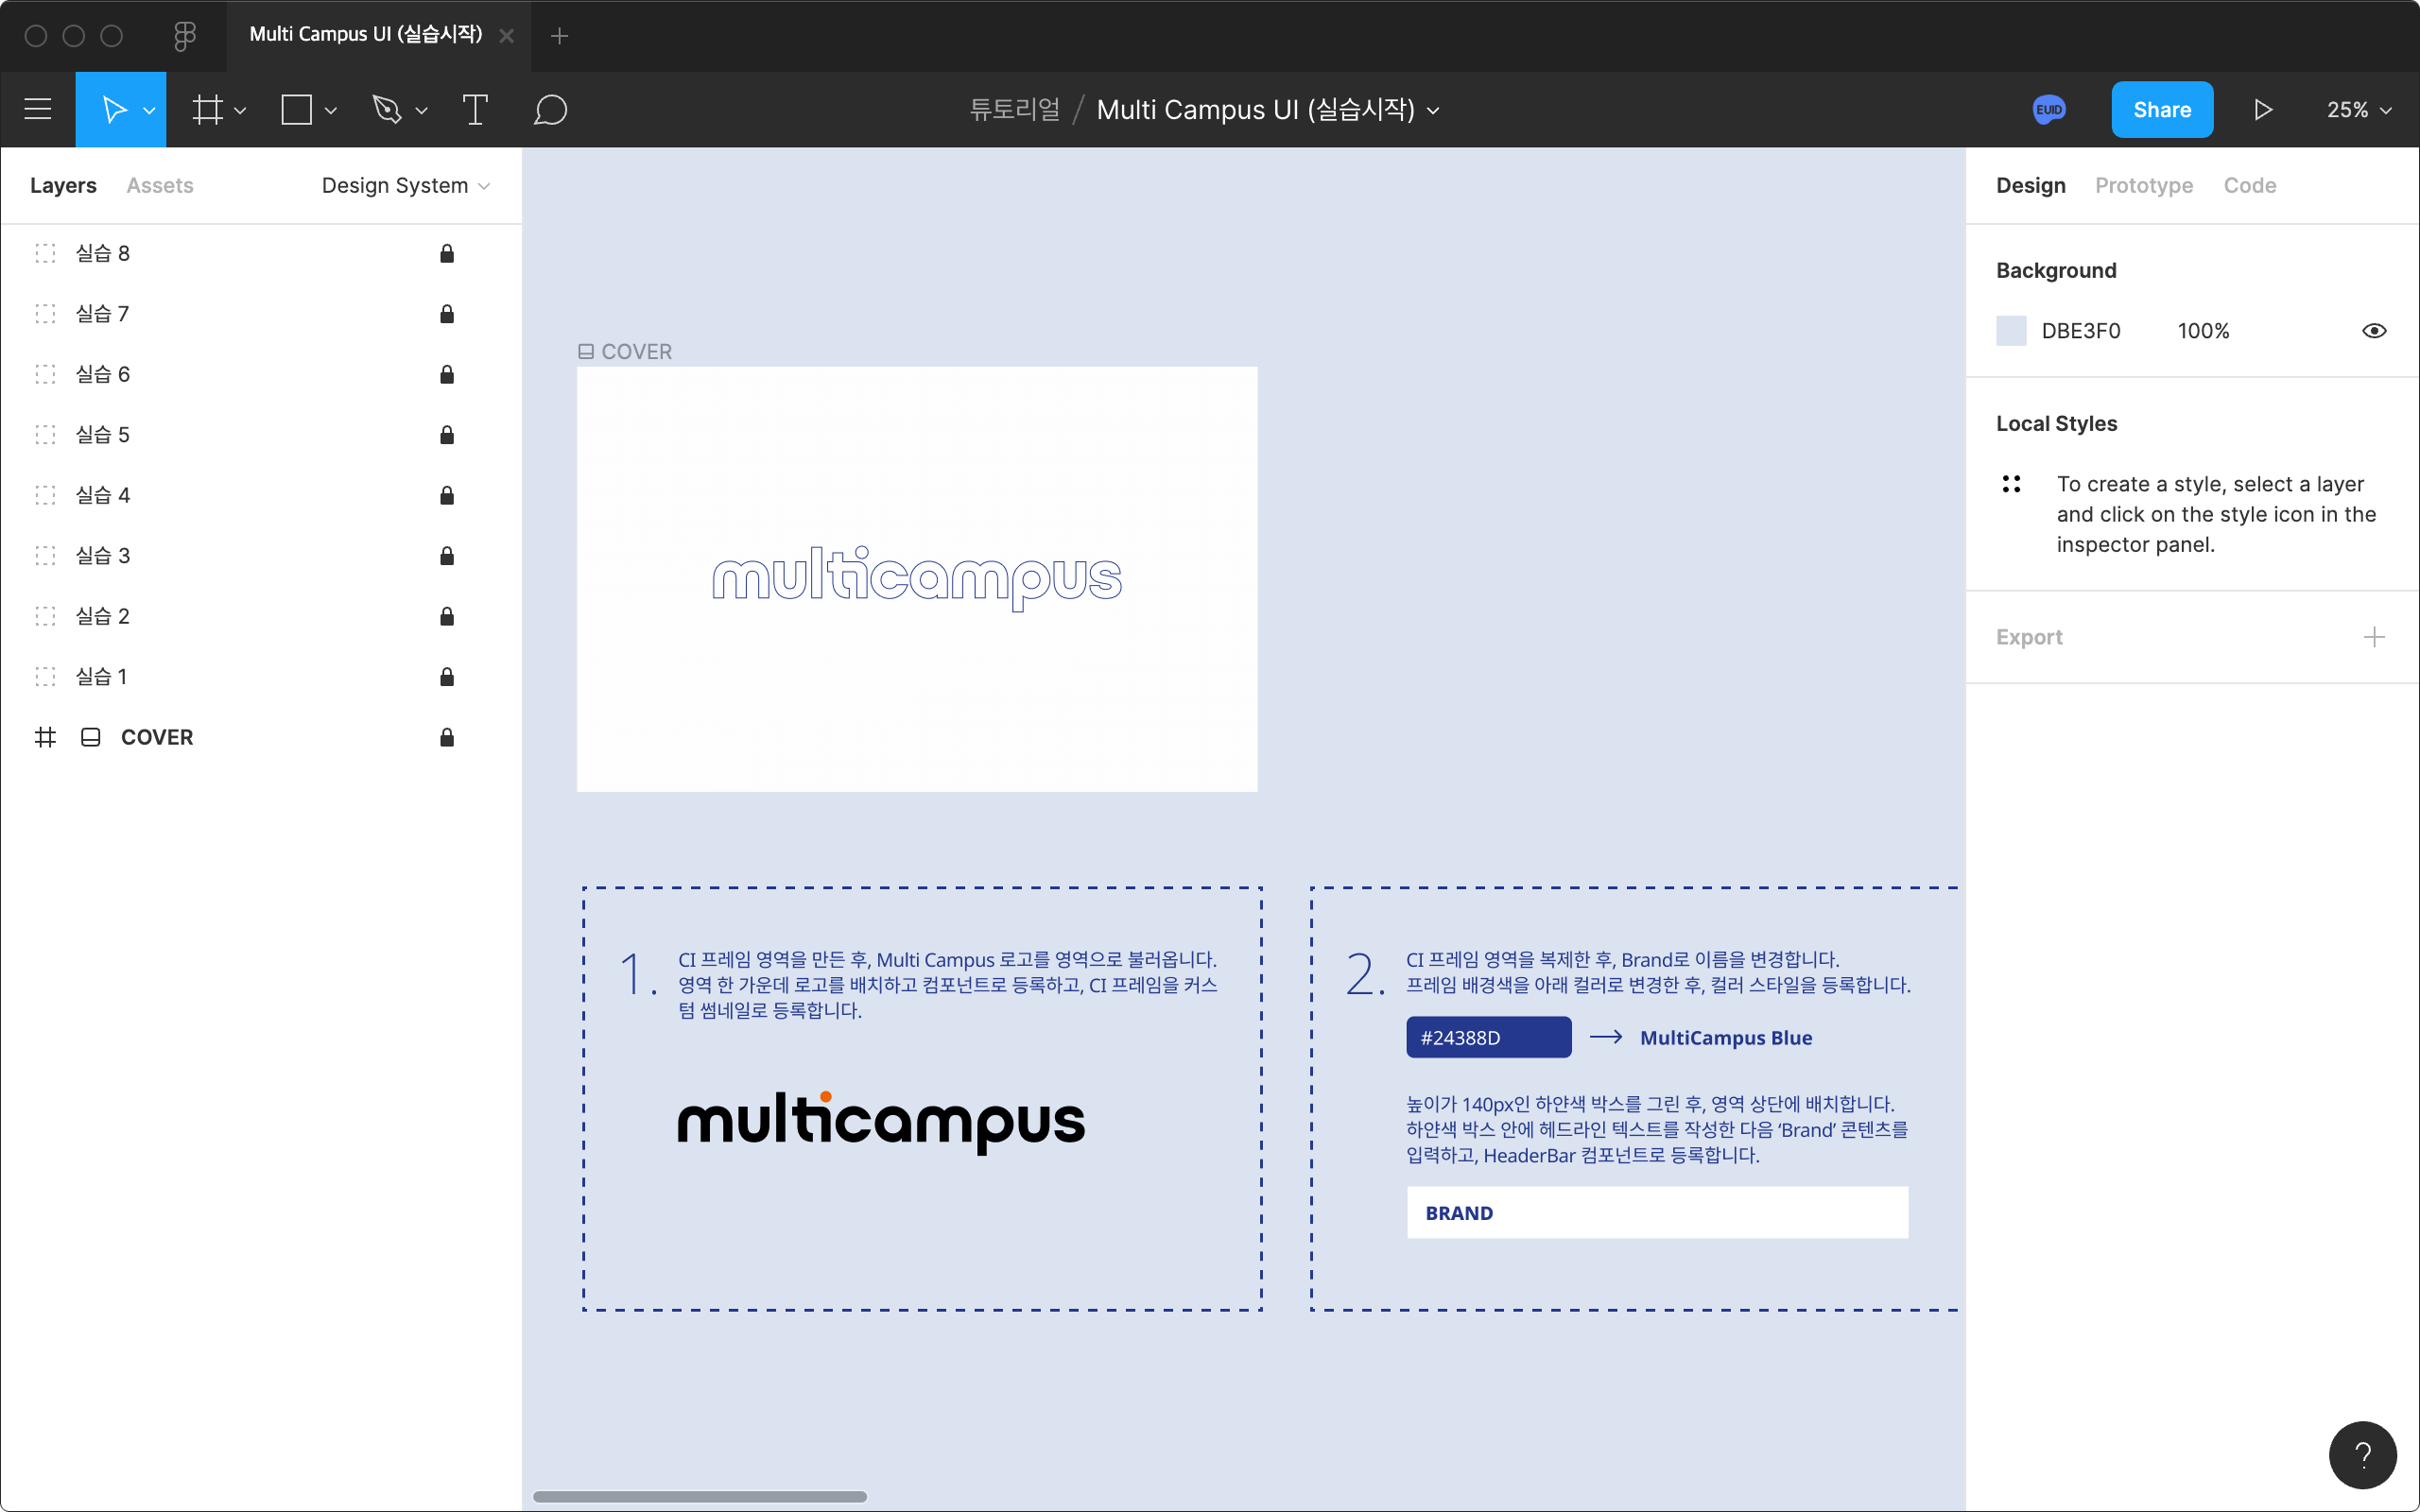Open the hamburger main menu
Image resolution: width=2420 pixels, height=1512 pixels.
pos(38,109)
